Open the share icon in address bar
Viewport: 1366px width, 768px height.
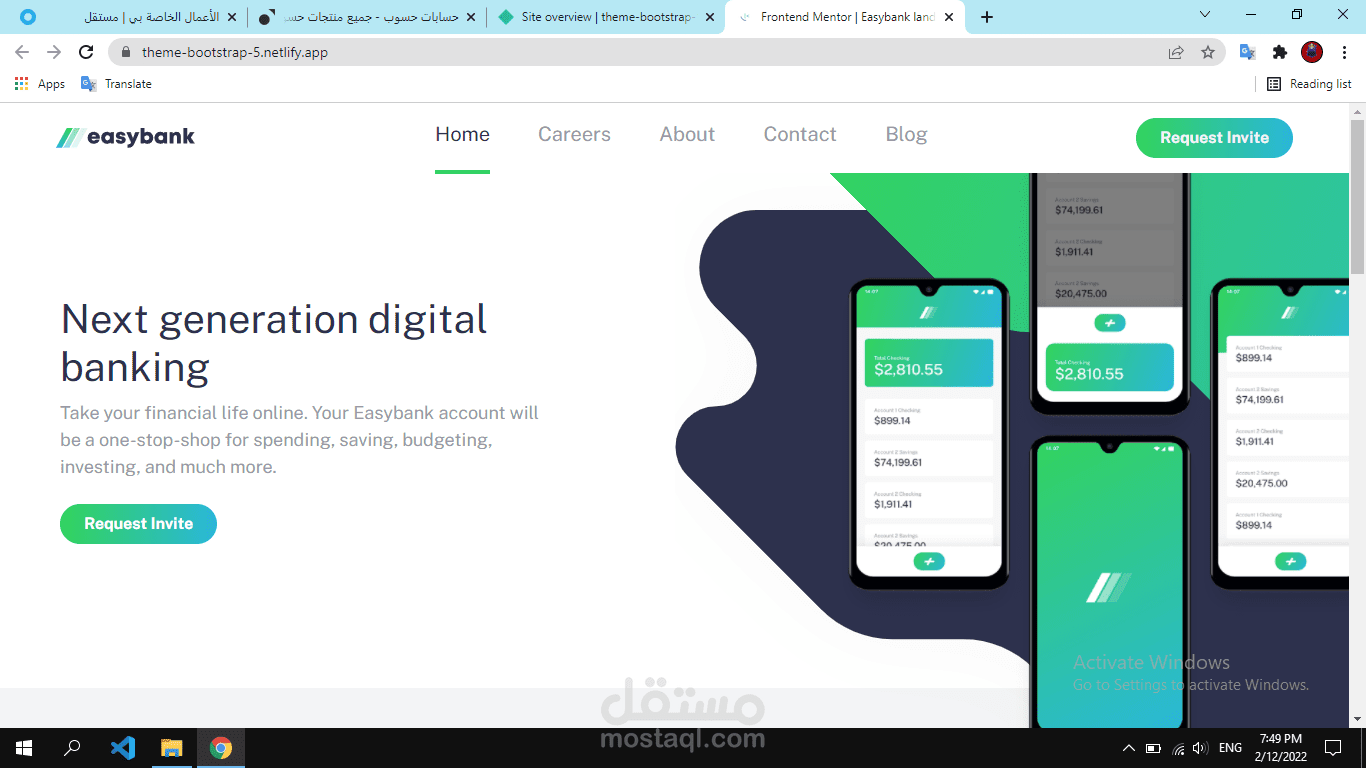pyautogui.click(x=1176, y=52)
